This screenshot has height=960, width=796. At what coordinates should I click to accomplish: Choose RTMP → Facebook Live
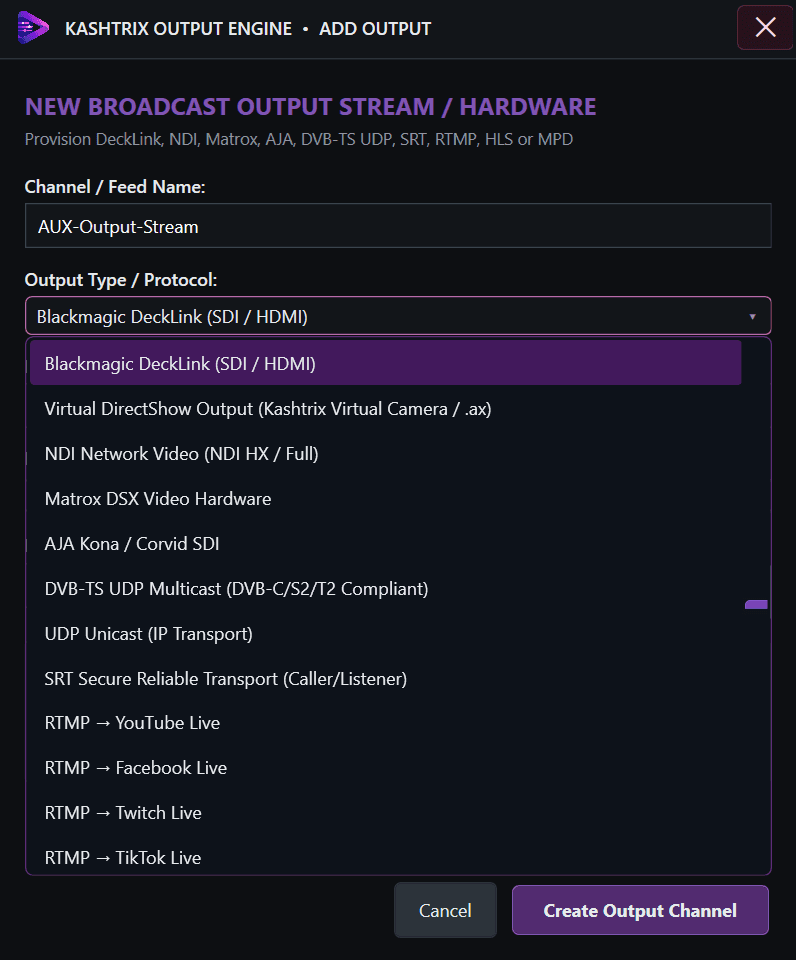(x=386, y=768)
